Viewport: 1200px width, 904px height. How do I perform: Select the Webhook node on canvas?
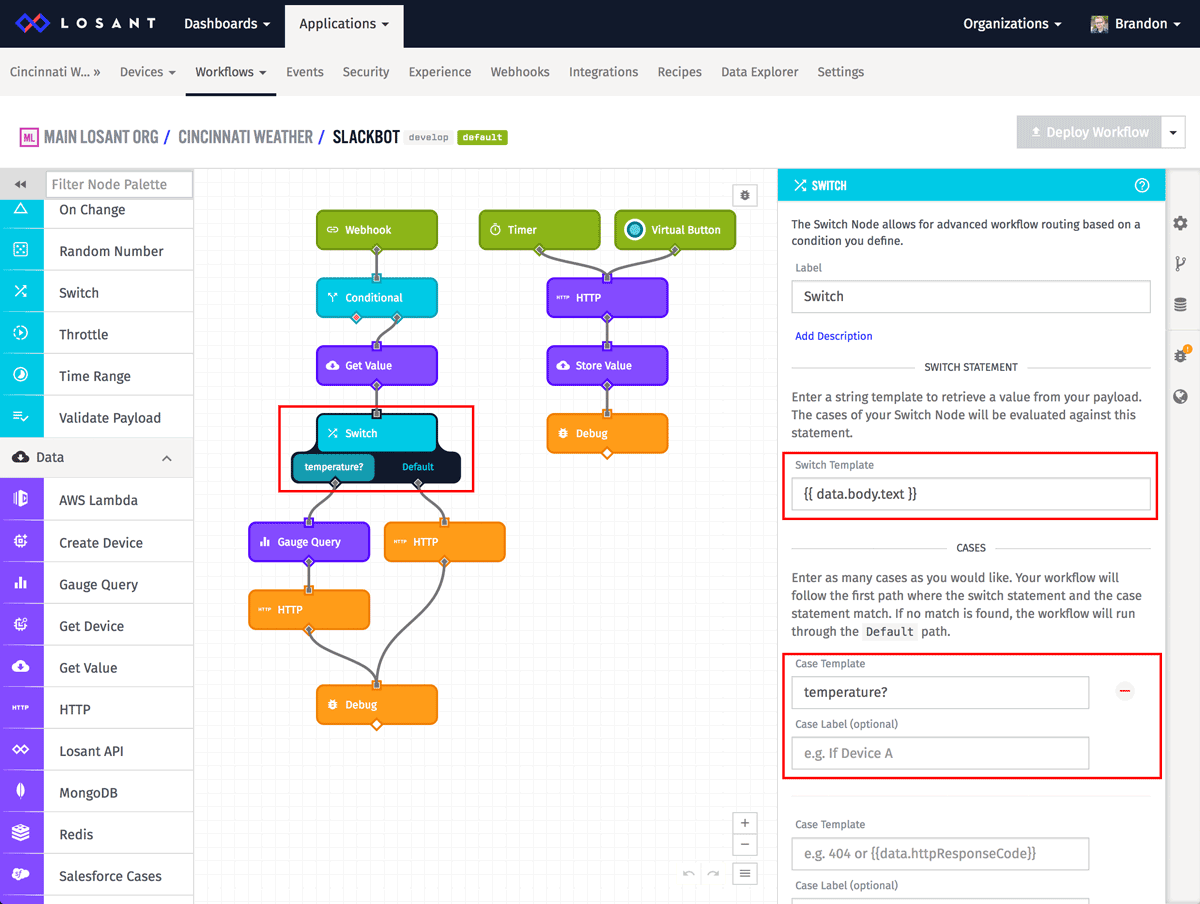click(377, 229)
